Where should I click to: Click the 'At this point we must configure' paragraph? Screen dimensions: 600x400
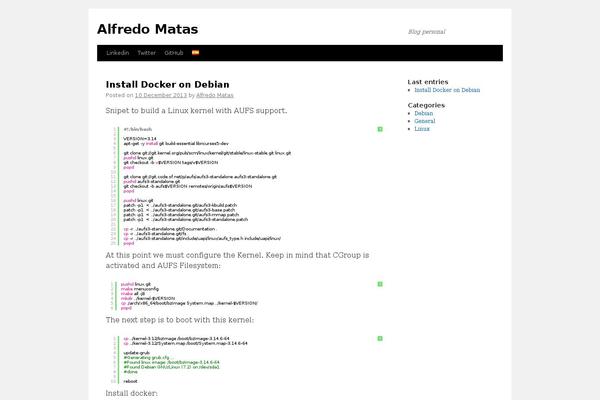coord(237,260)
